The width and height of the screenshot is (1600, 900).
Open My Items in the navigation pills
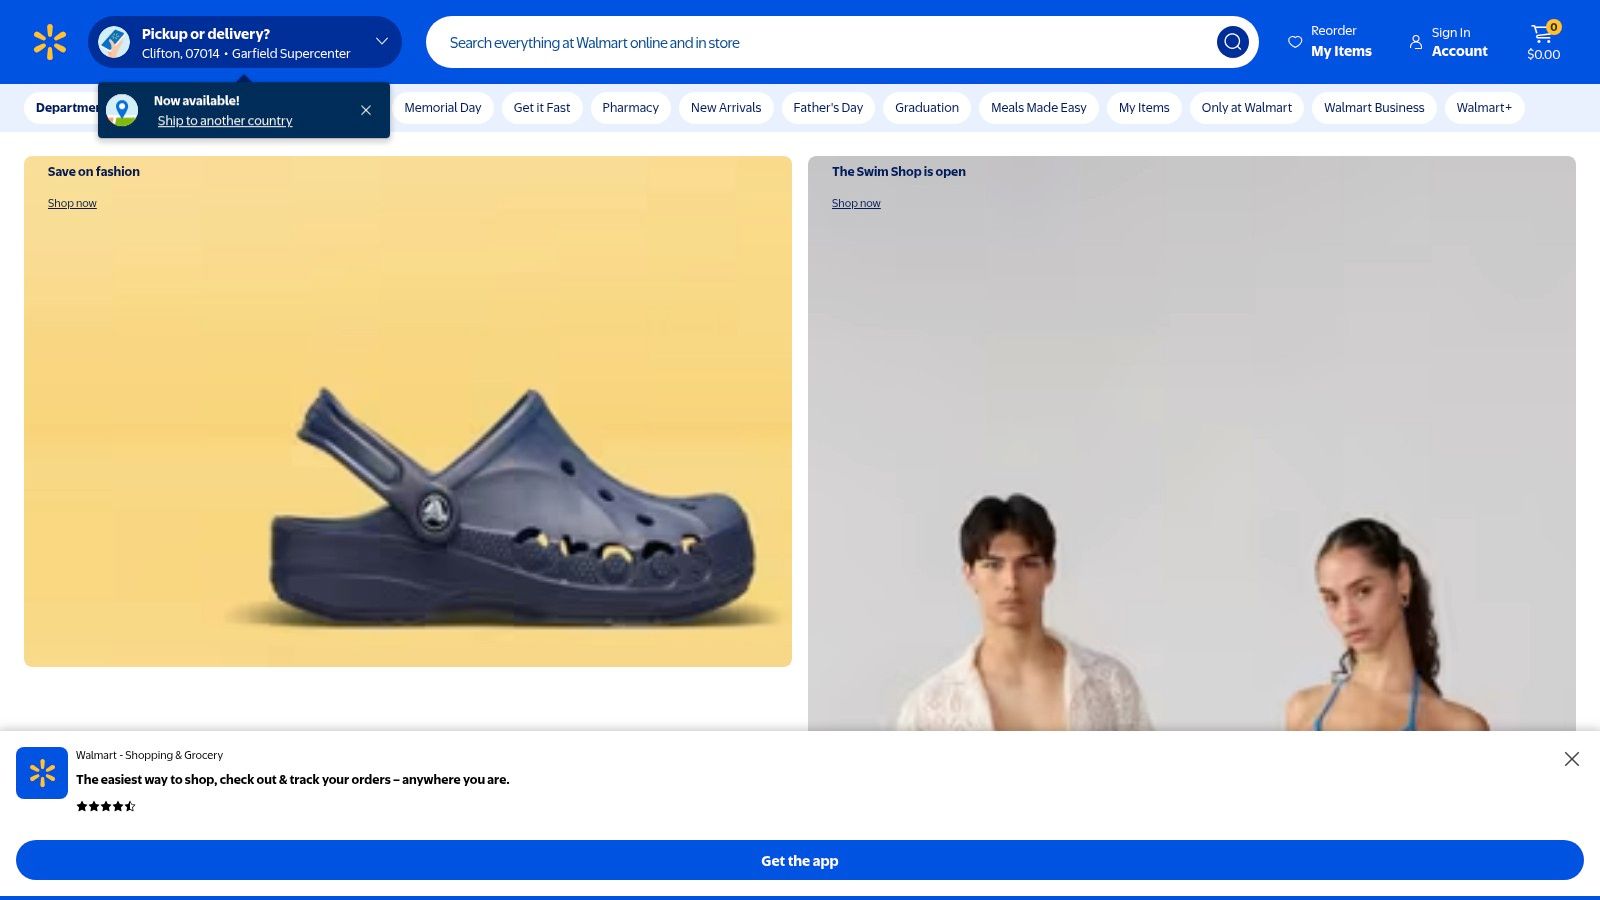(x=1144, y=108)
